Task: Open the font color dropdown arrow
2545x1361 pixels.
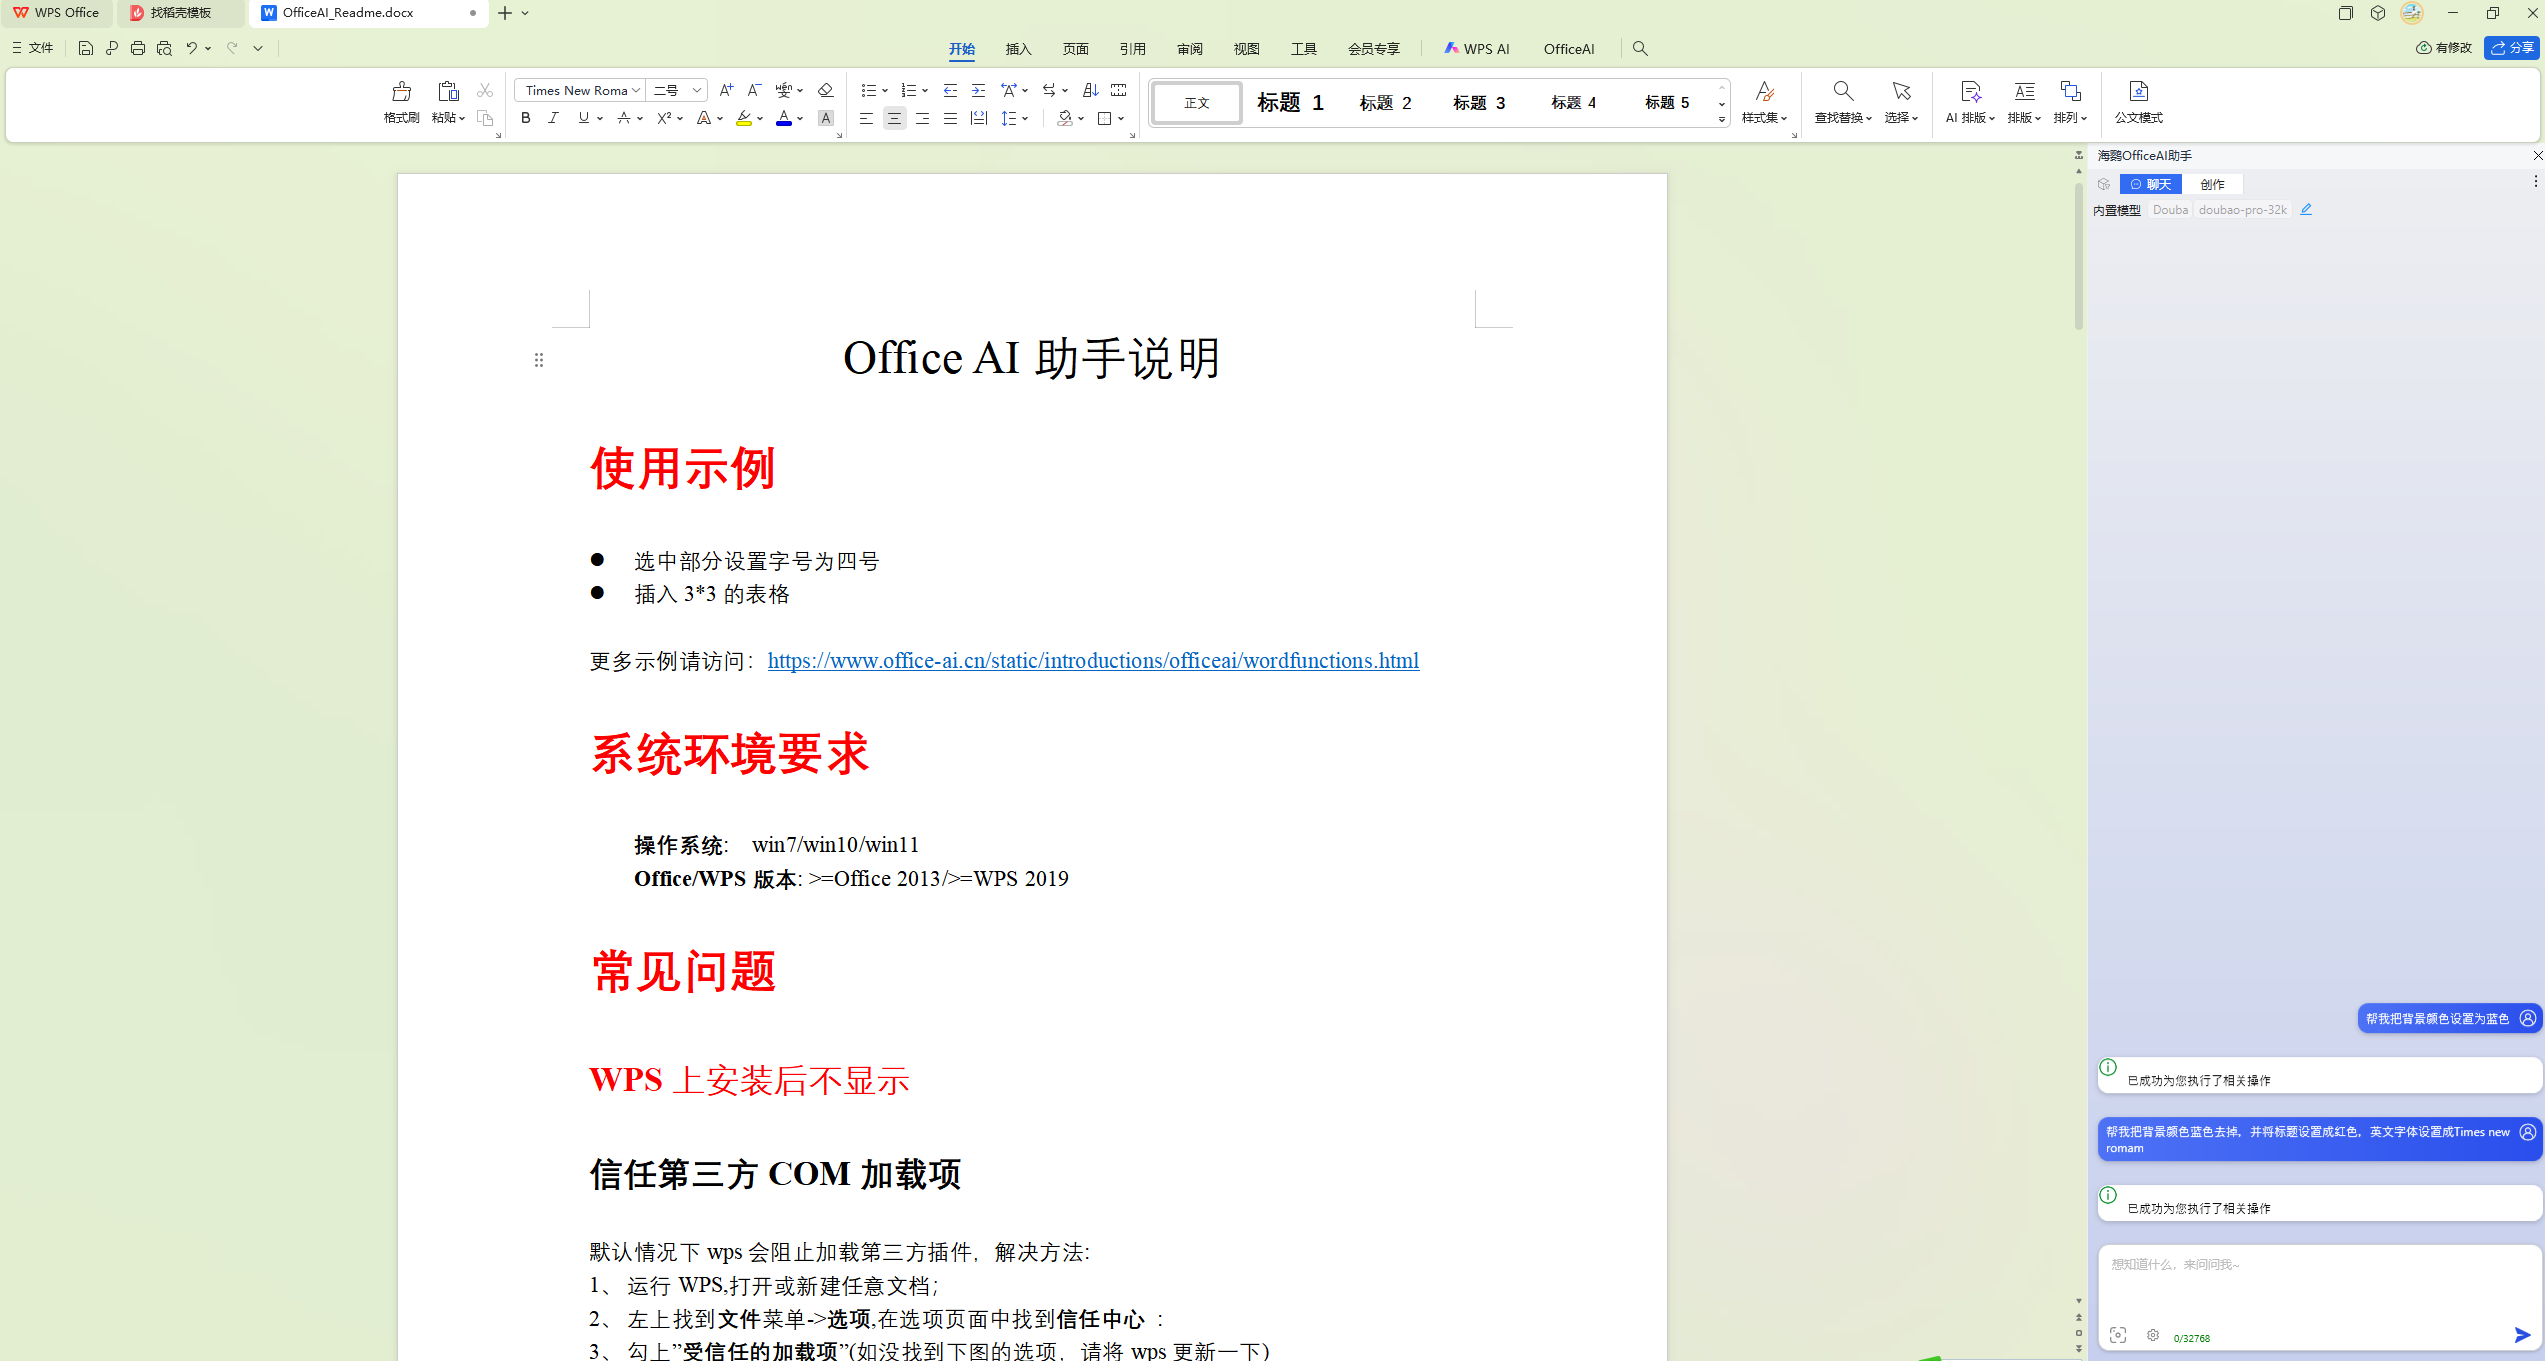Action: (799, 118)
